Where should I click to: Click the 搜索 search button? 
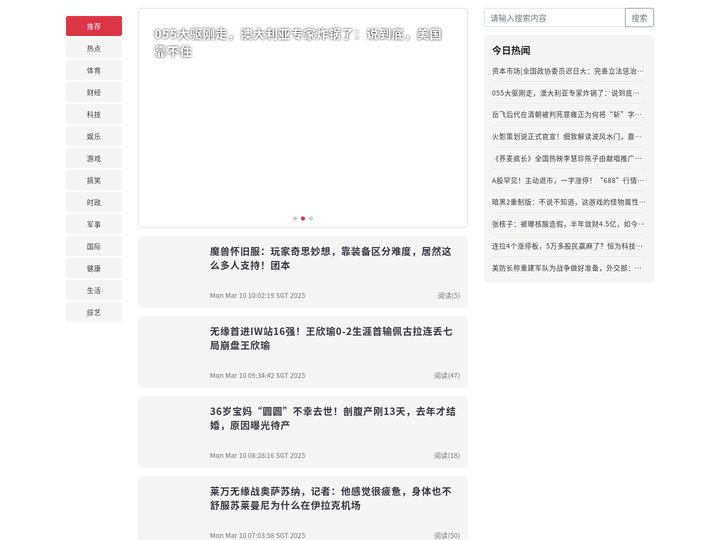(639, 18)
